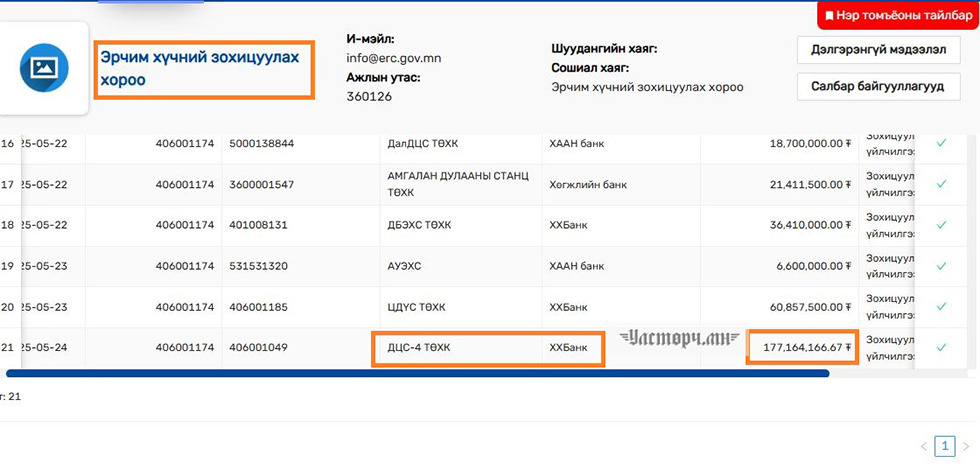
Task: Click the 177,164,166.67 ₮ amount cell
Action: pos(801,347)
